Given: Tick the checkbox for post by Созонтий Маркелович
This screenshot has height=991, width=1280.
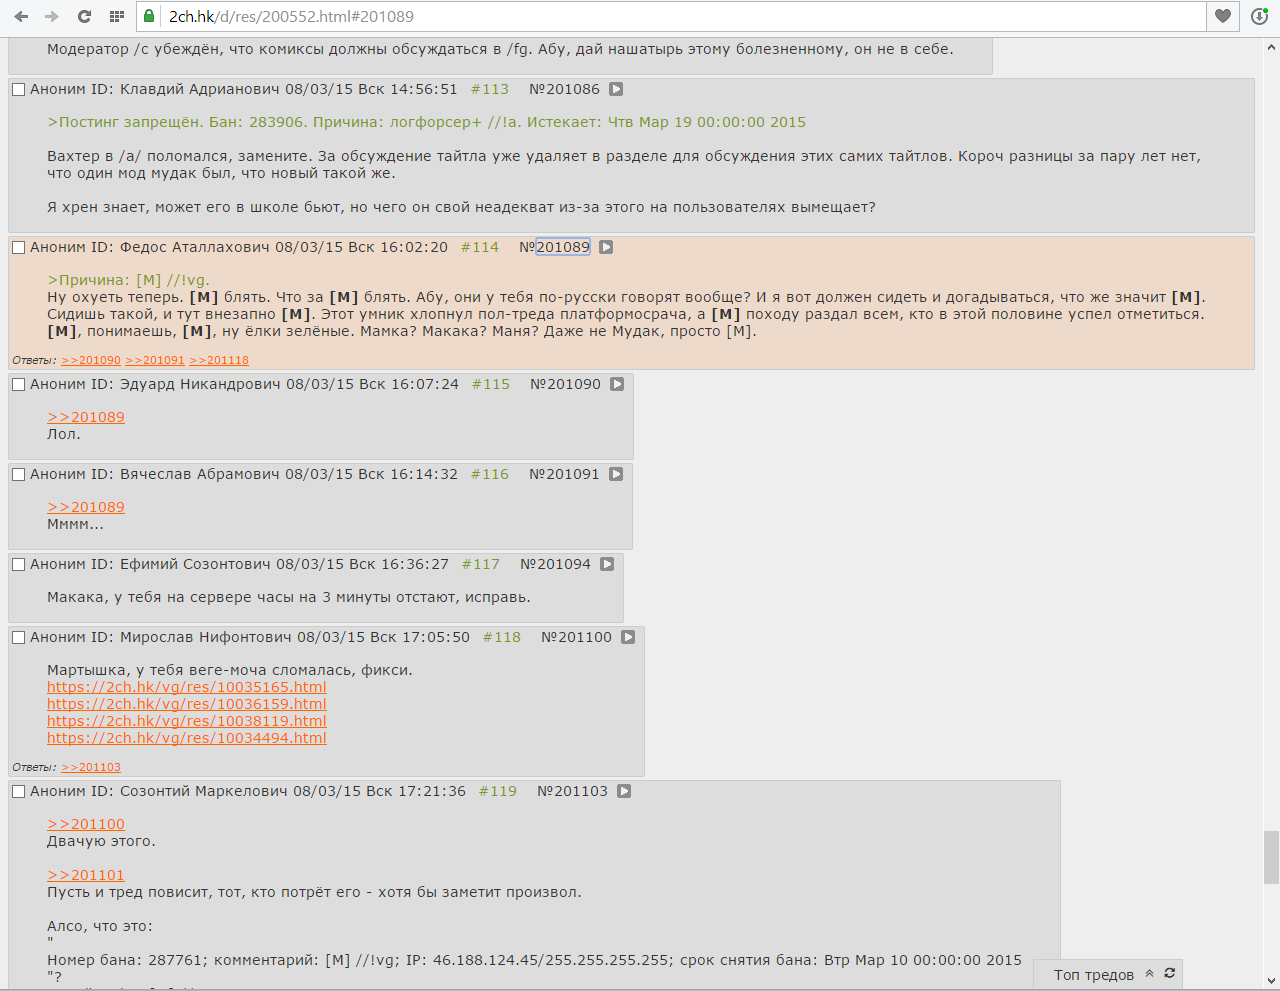Looking at the screenshot, I should coord(18,792).
